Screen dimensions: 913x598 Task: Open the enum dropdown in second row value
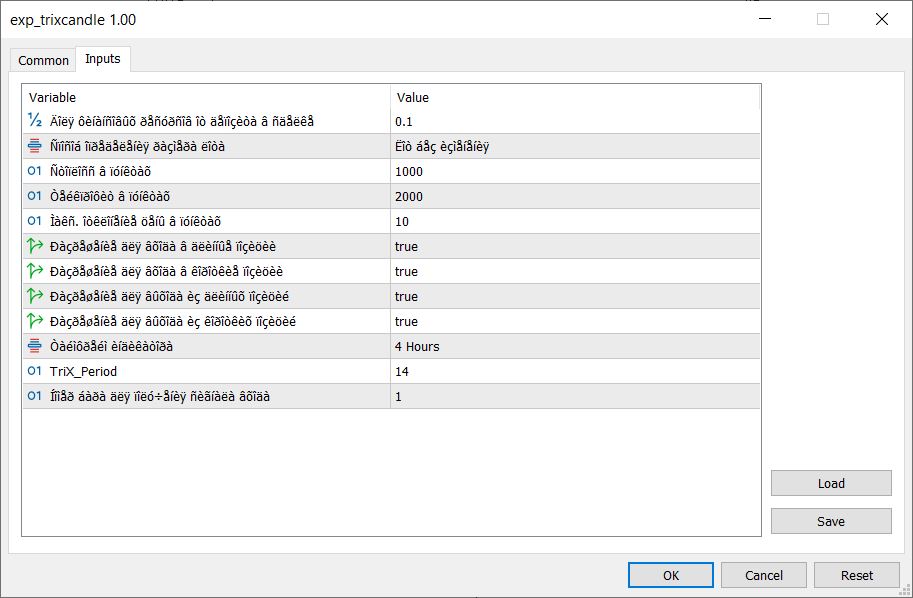click(574, 146)
